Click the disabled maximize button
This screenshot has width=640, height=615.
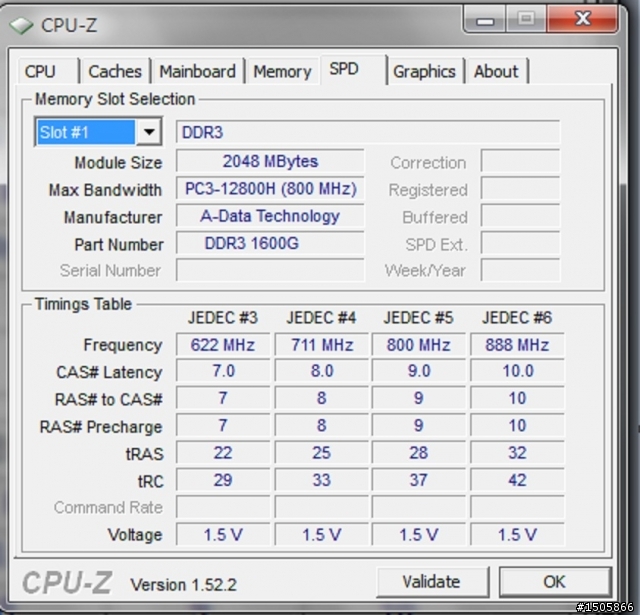pos(526,19)
